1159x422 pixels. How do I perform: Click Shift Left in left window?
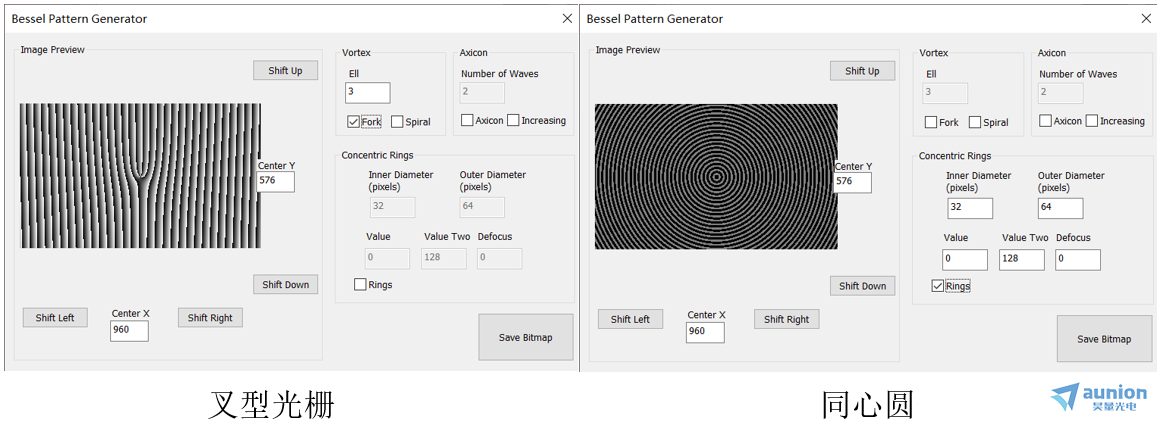[55, 318]
